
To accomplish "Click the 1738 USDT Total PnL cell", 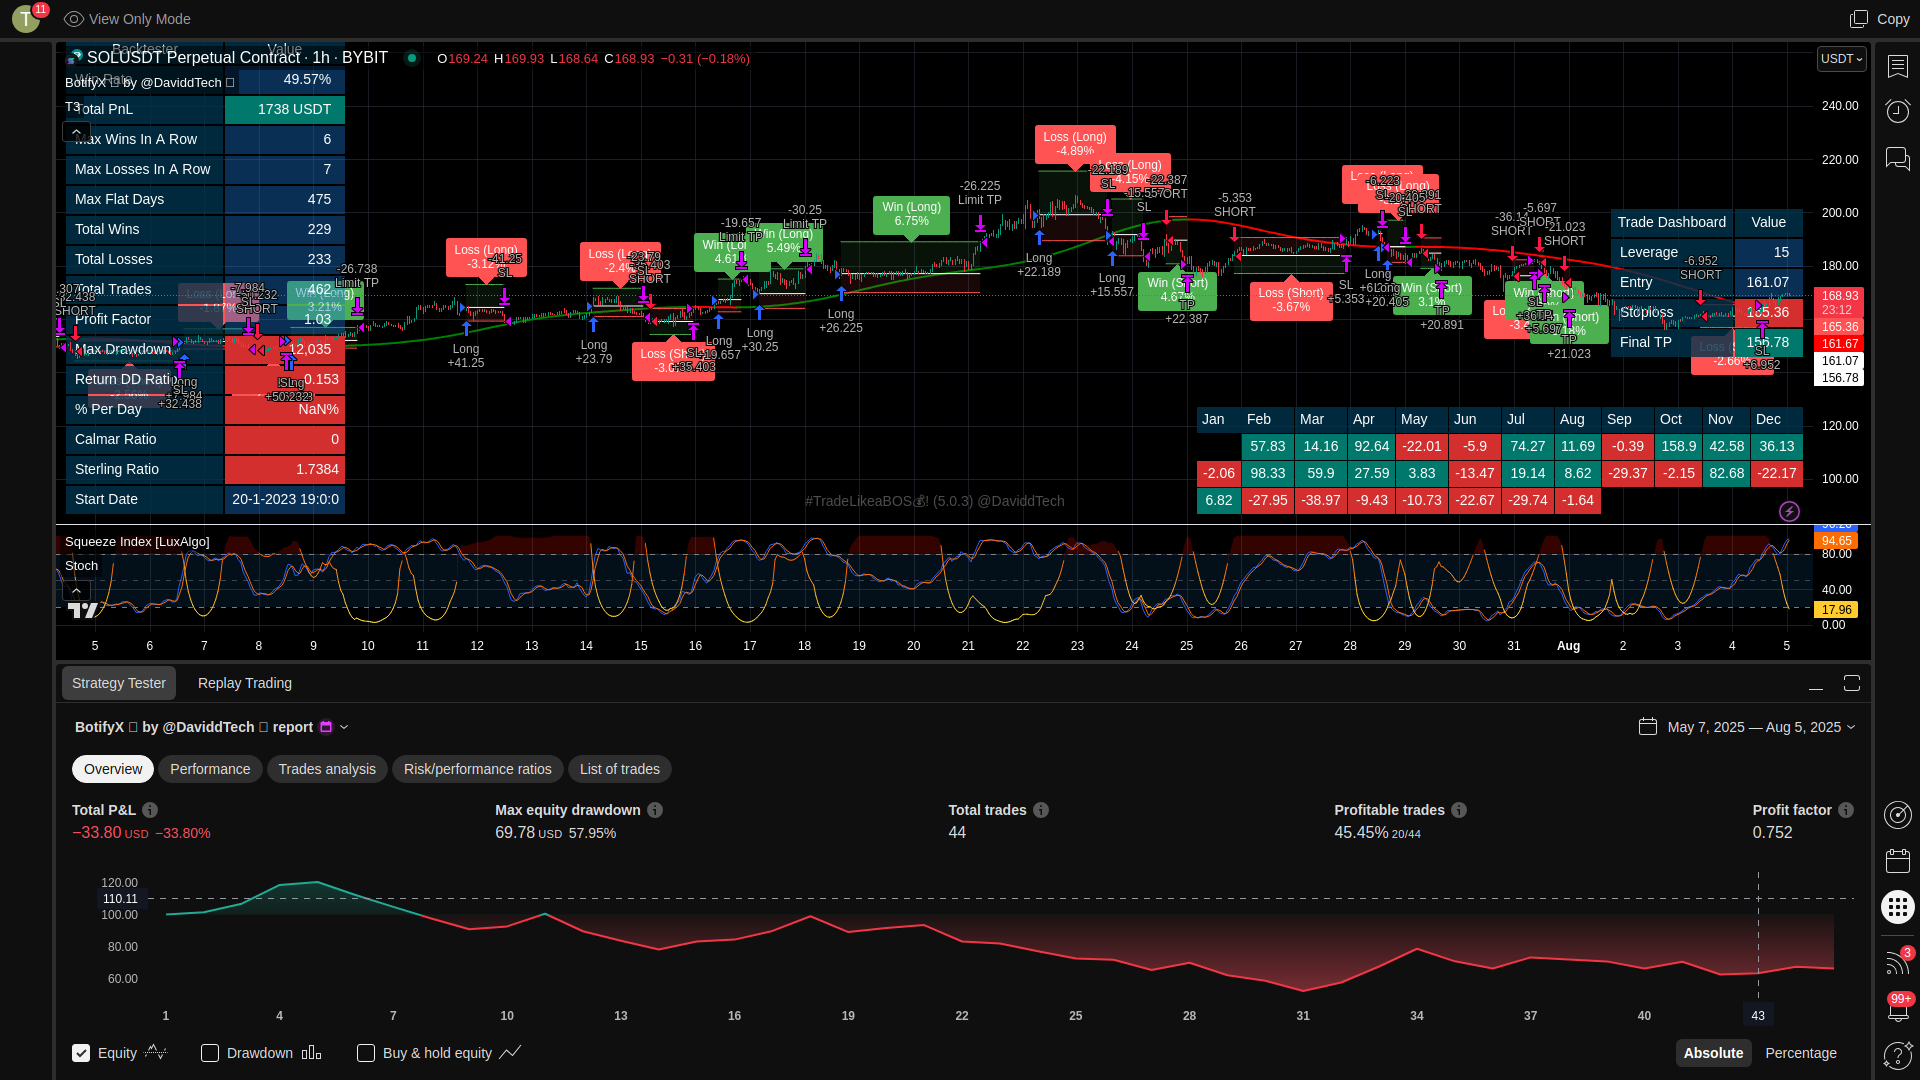I will click(x=285, y=109).
